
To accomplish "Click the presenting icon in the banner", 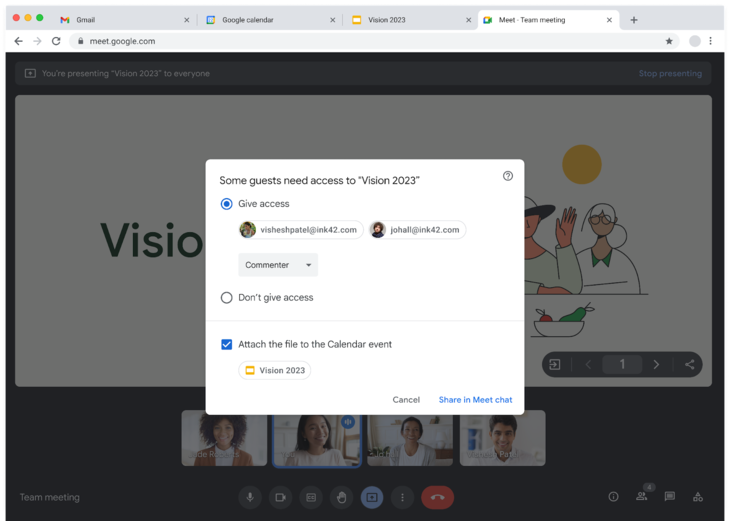I will pyautogui.click(x=30, y=73).
